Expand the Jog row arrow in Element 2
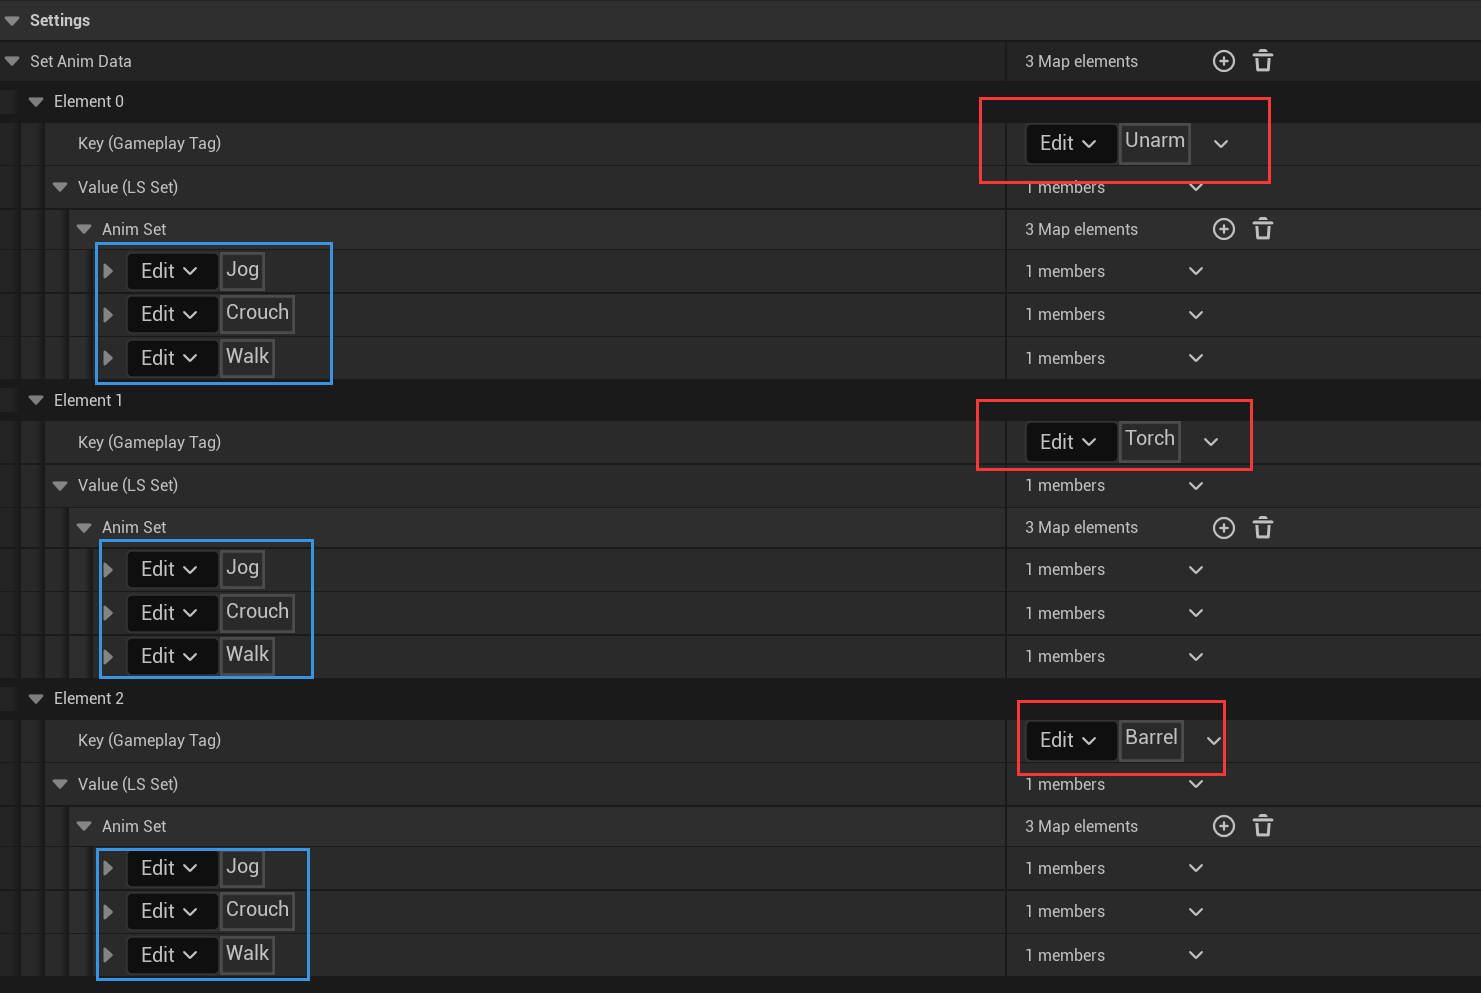 (x=108, y=868)
